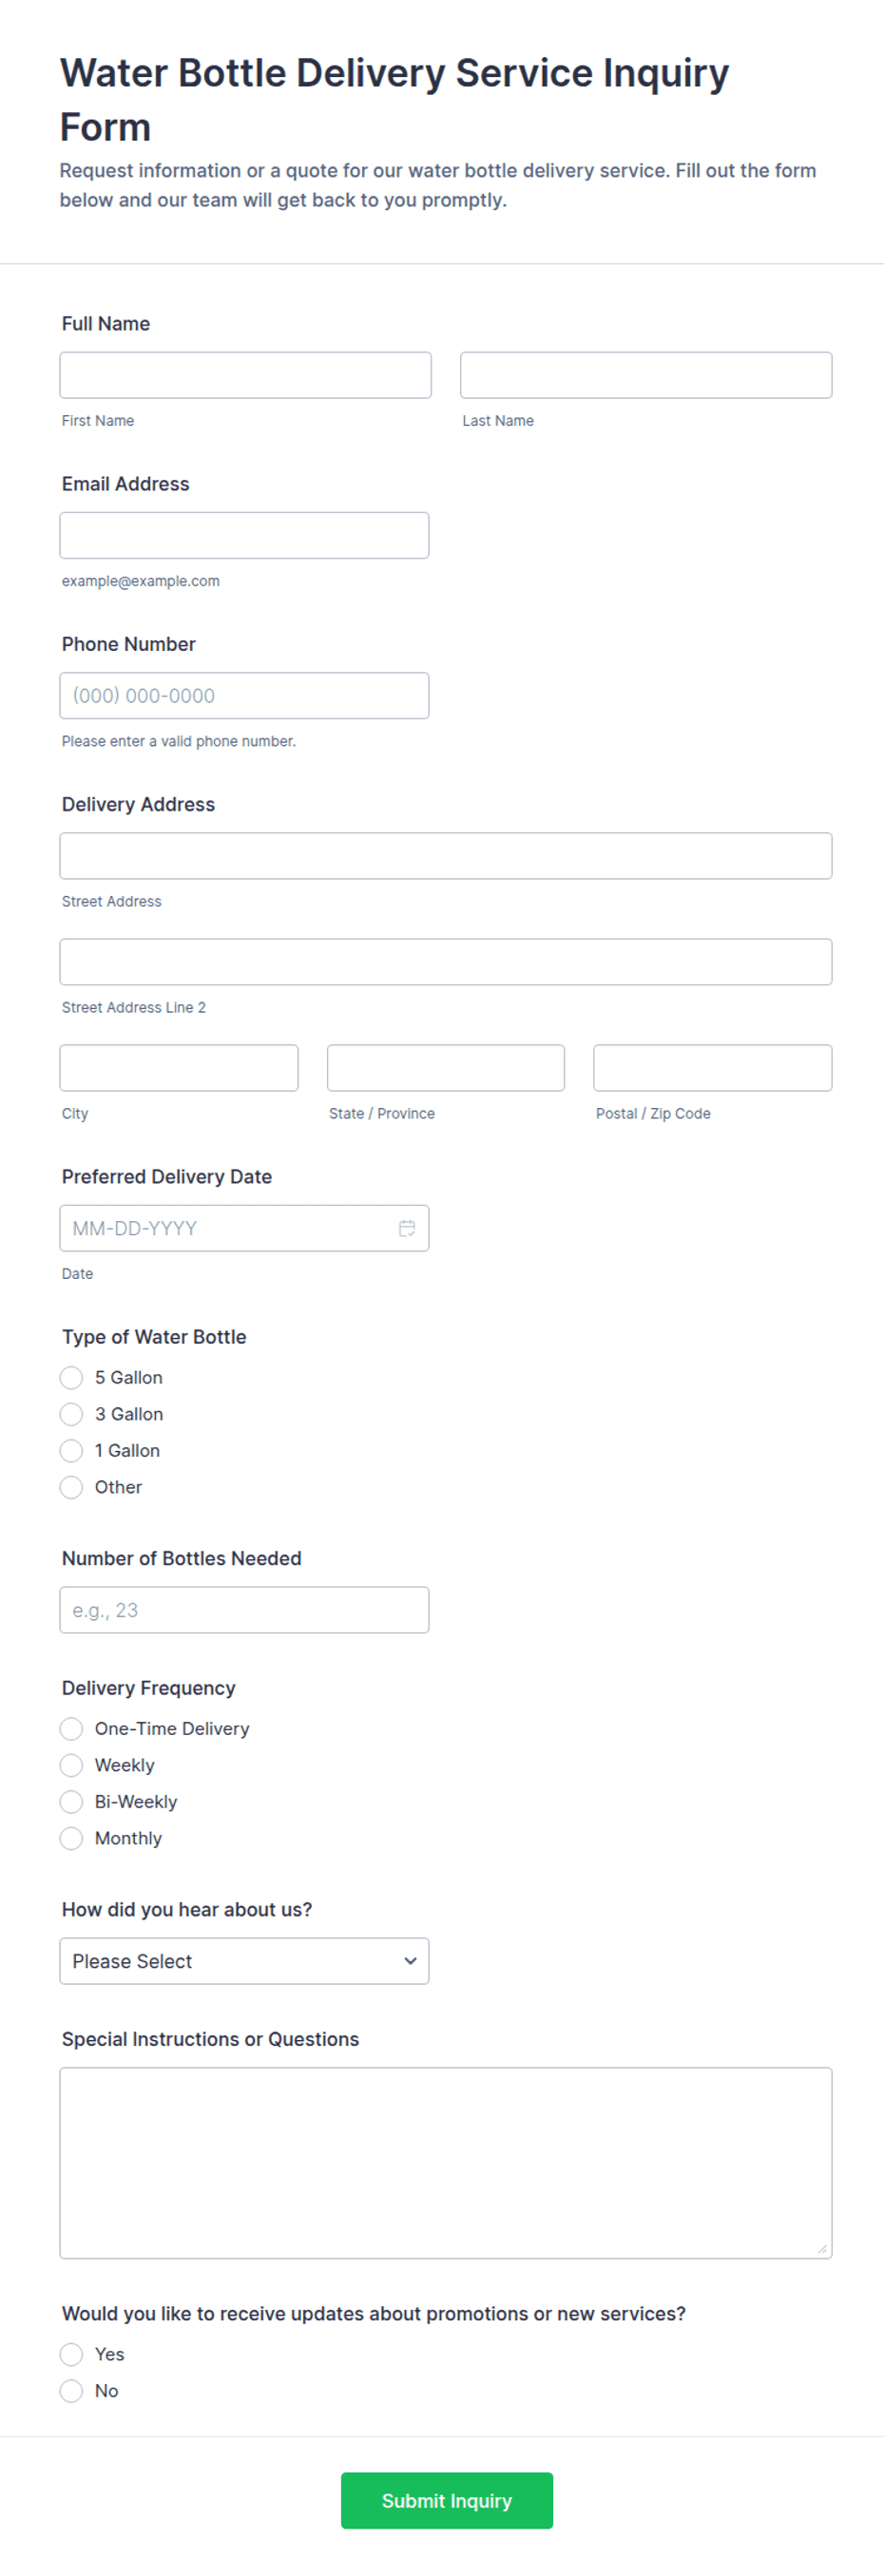The width and height of the screenshot is (884, 2576).
Task: Select No for promotional updates
Action: [x=71, y=2390]
